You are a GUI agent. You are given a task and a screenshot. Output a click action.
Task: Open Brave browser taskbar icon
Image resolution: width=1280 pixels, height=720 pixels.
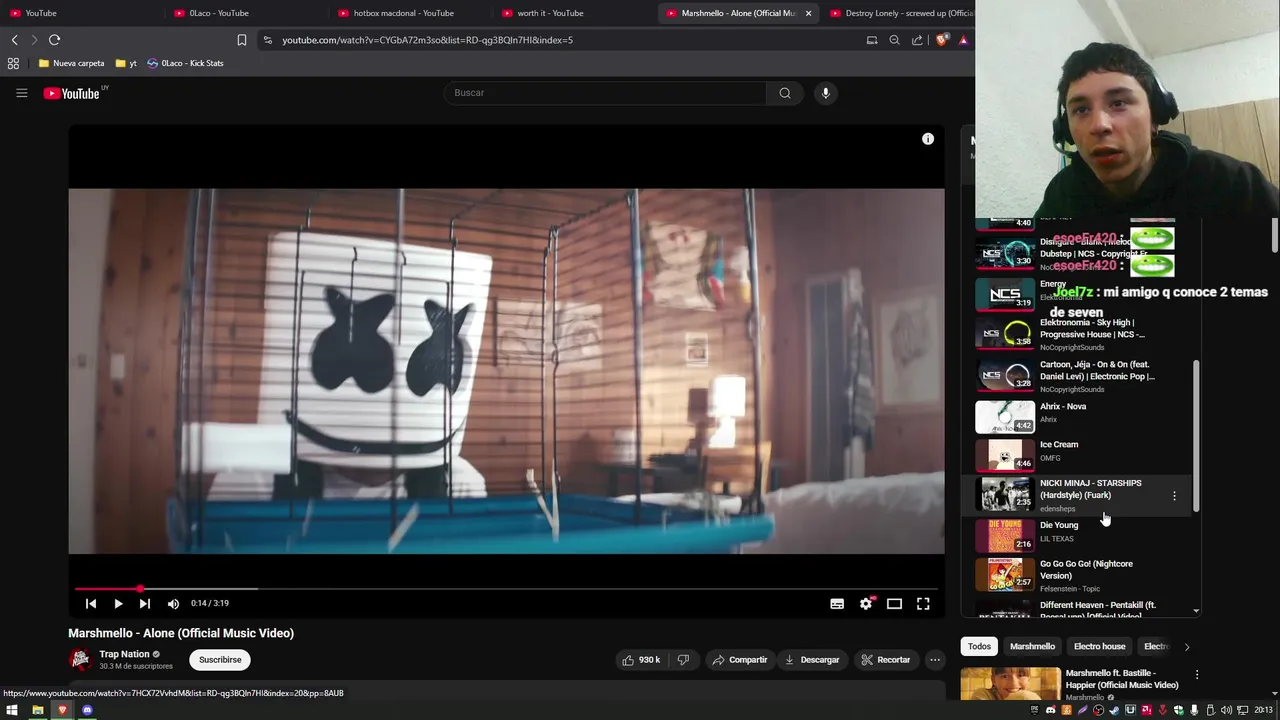click(62, 710)
